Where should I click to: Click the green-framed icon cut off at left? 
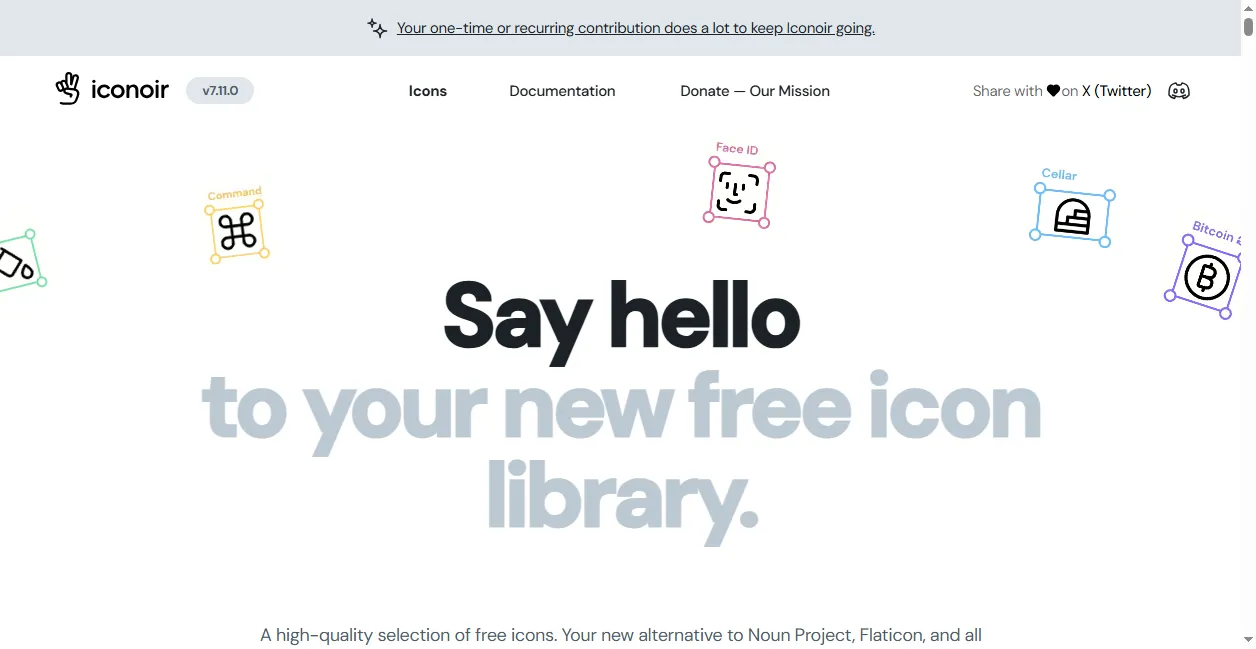click(x=15, y=263)
